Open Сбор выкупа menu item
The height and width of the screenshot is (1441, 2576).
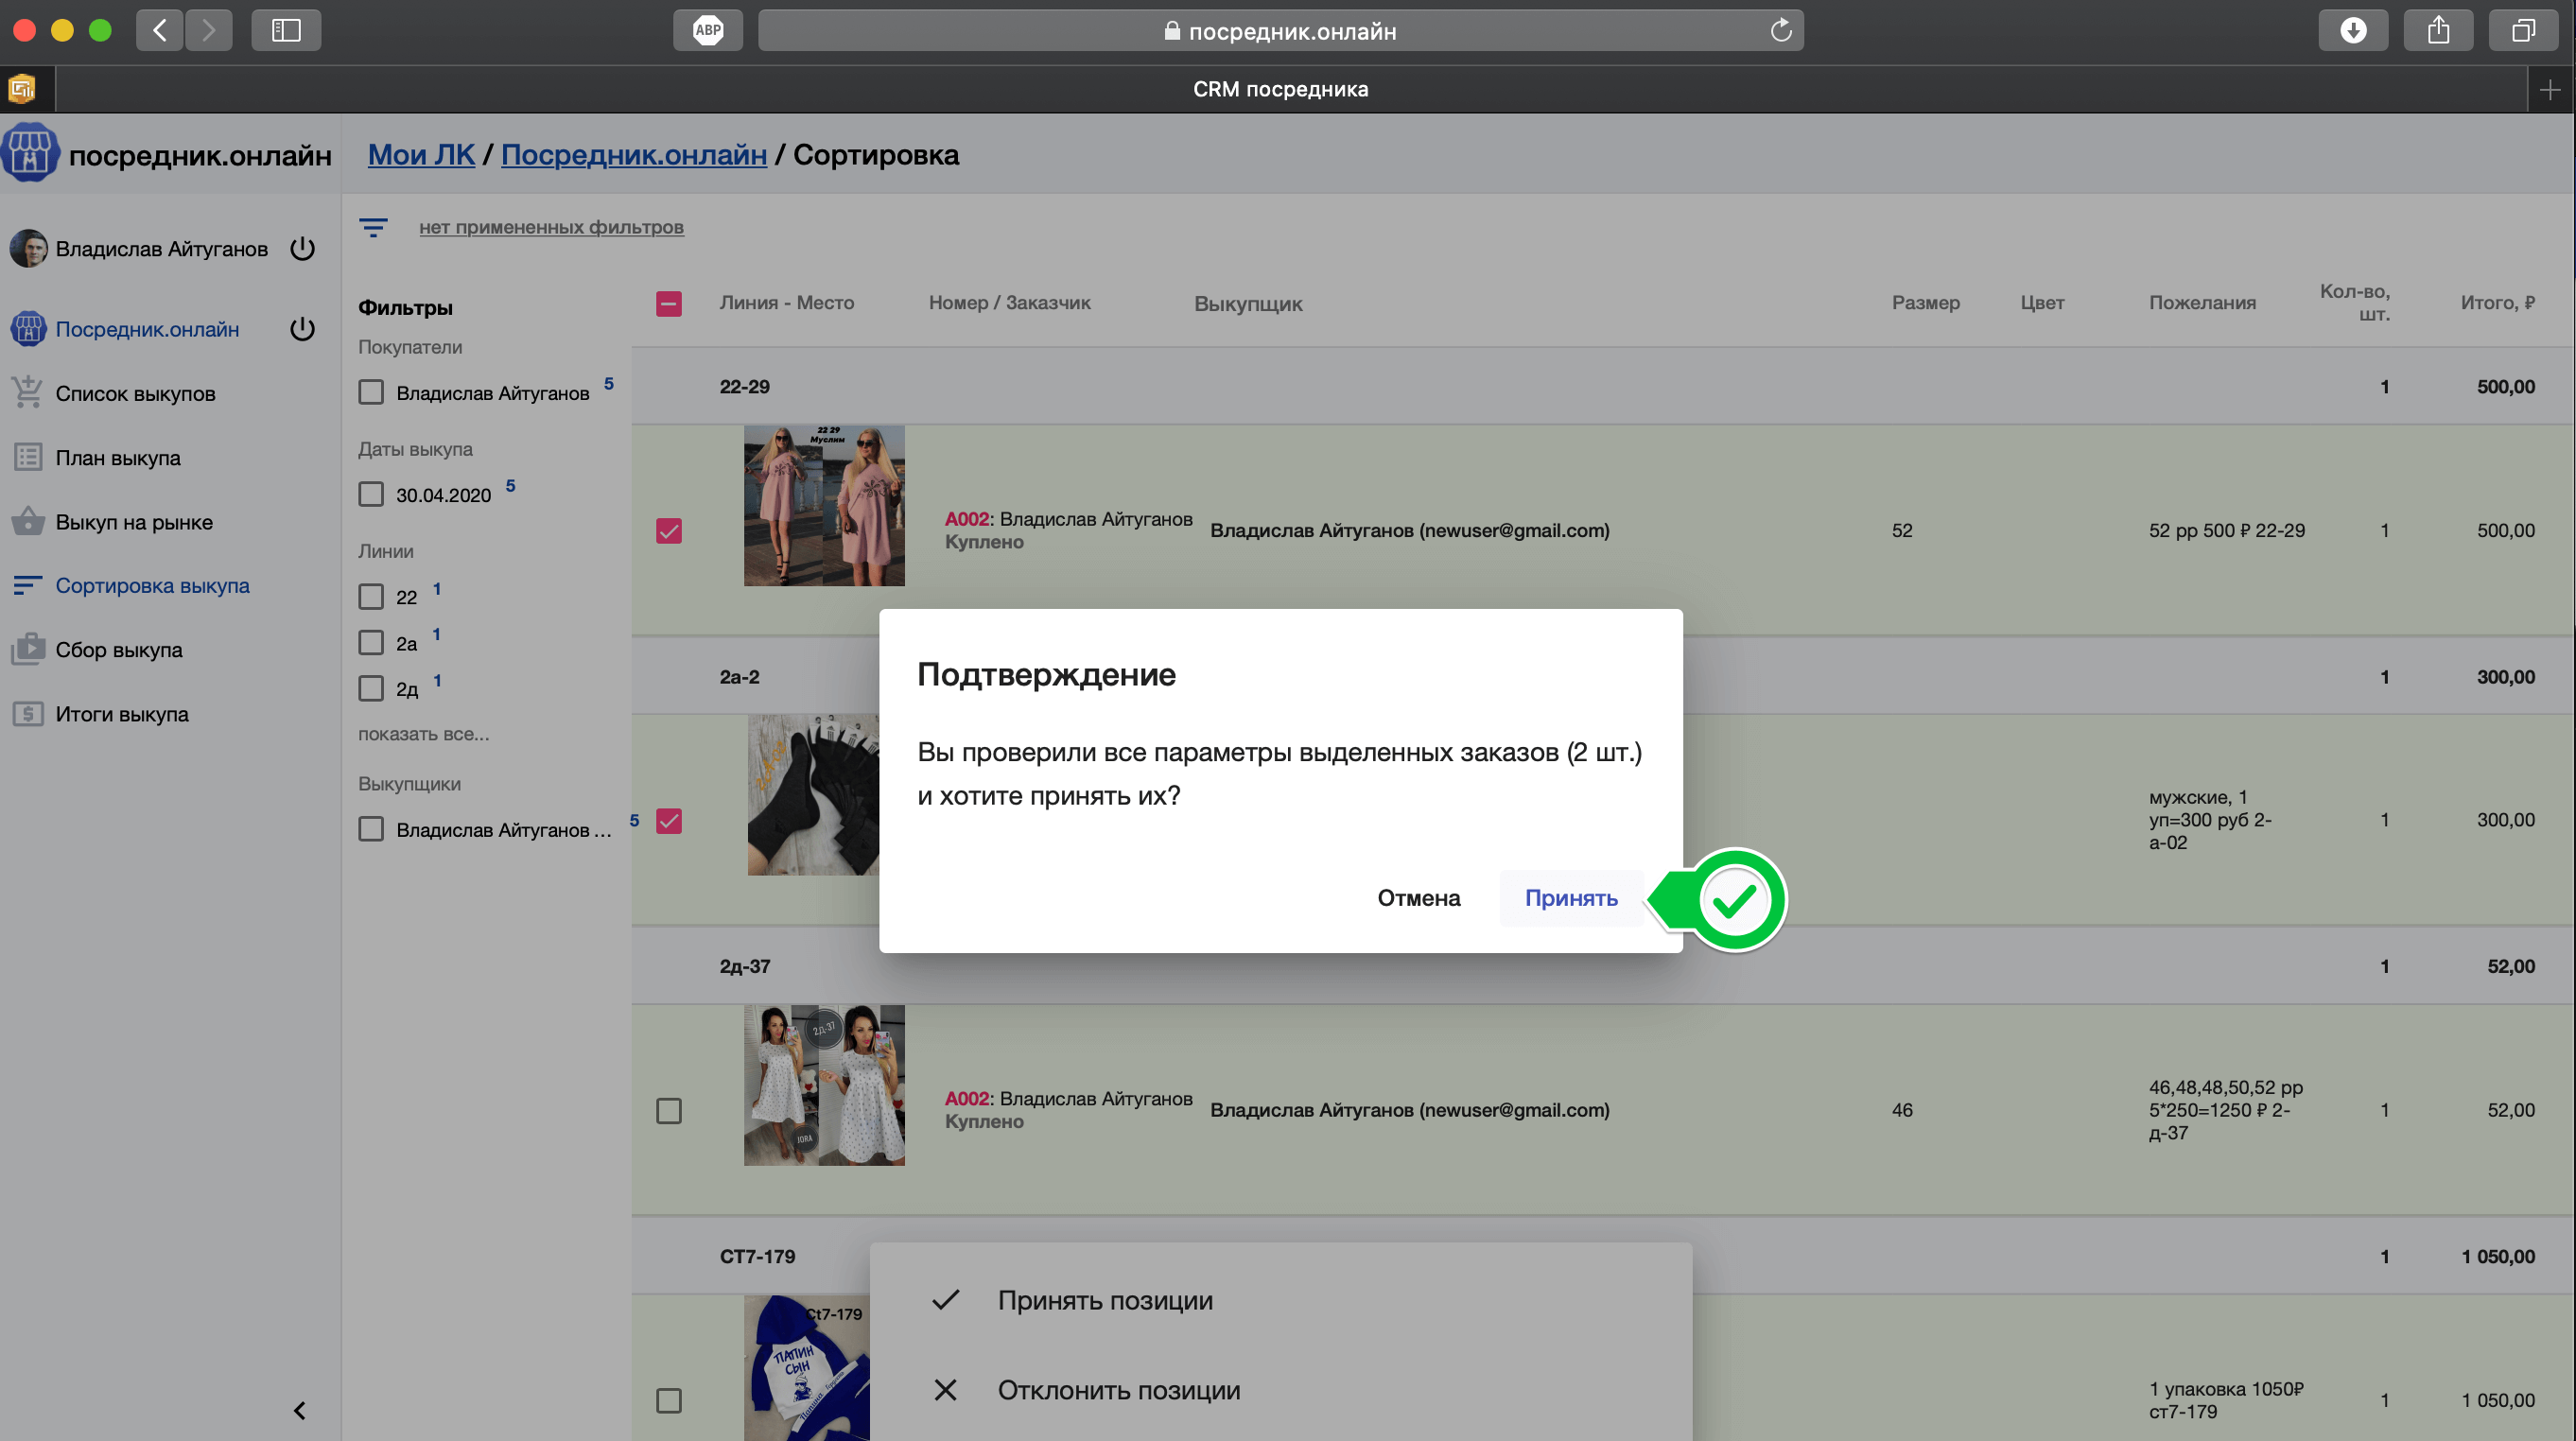119,650
